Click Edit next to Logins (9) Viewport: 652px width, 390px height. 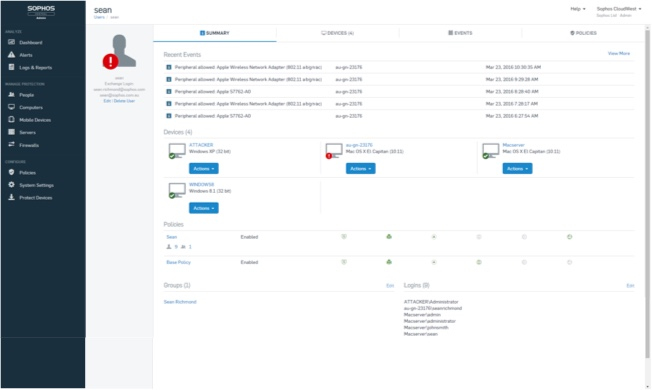(x=630, y=286)
